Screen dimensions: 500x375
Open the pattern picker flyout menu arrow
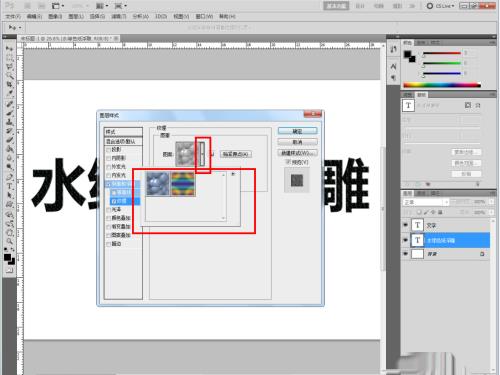(233, 174)
